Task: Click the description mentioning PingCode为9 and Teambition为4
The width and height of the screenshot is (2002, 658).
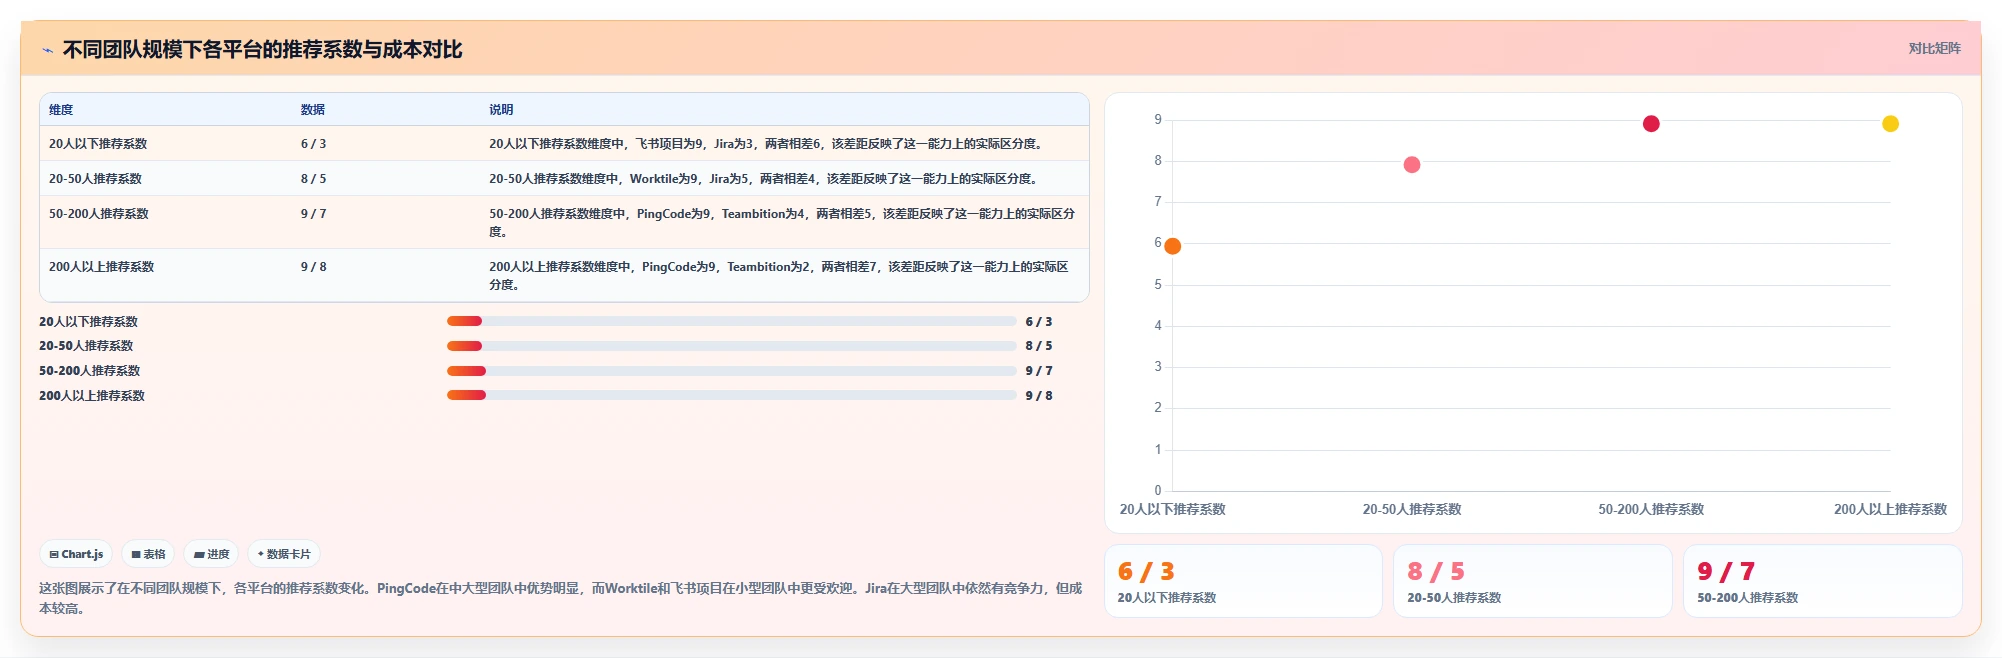Action: tap(782, 223)
